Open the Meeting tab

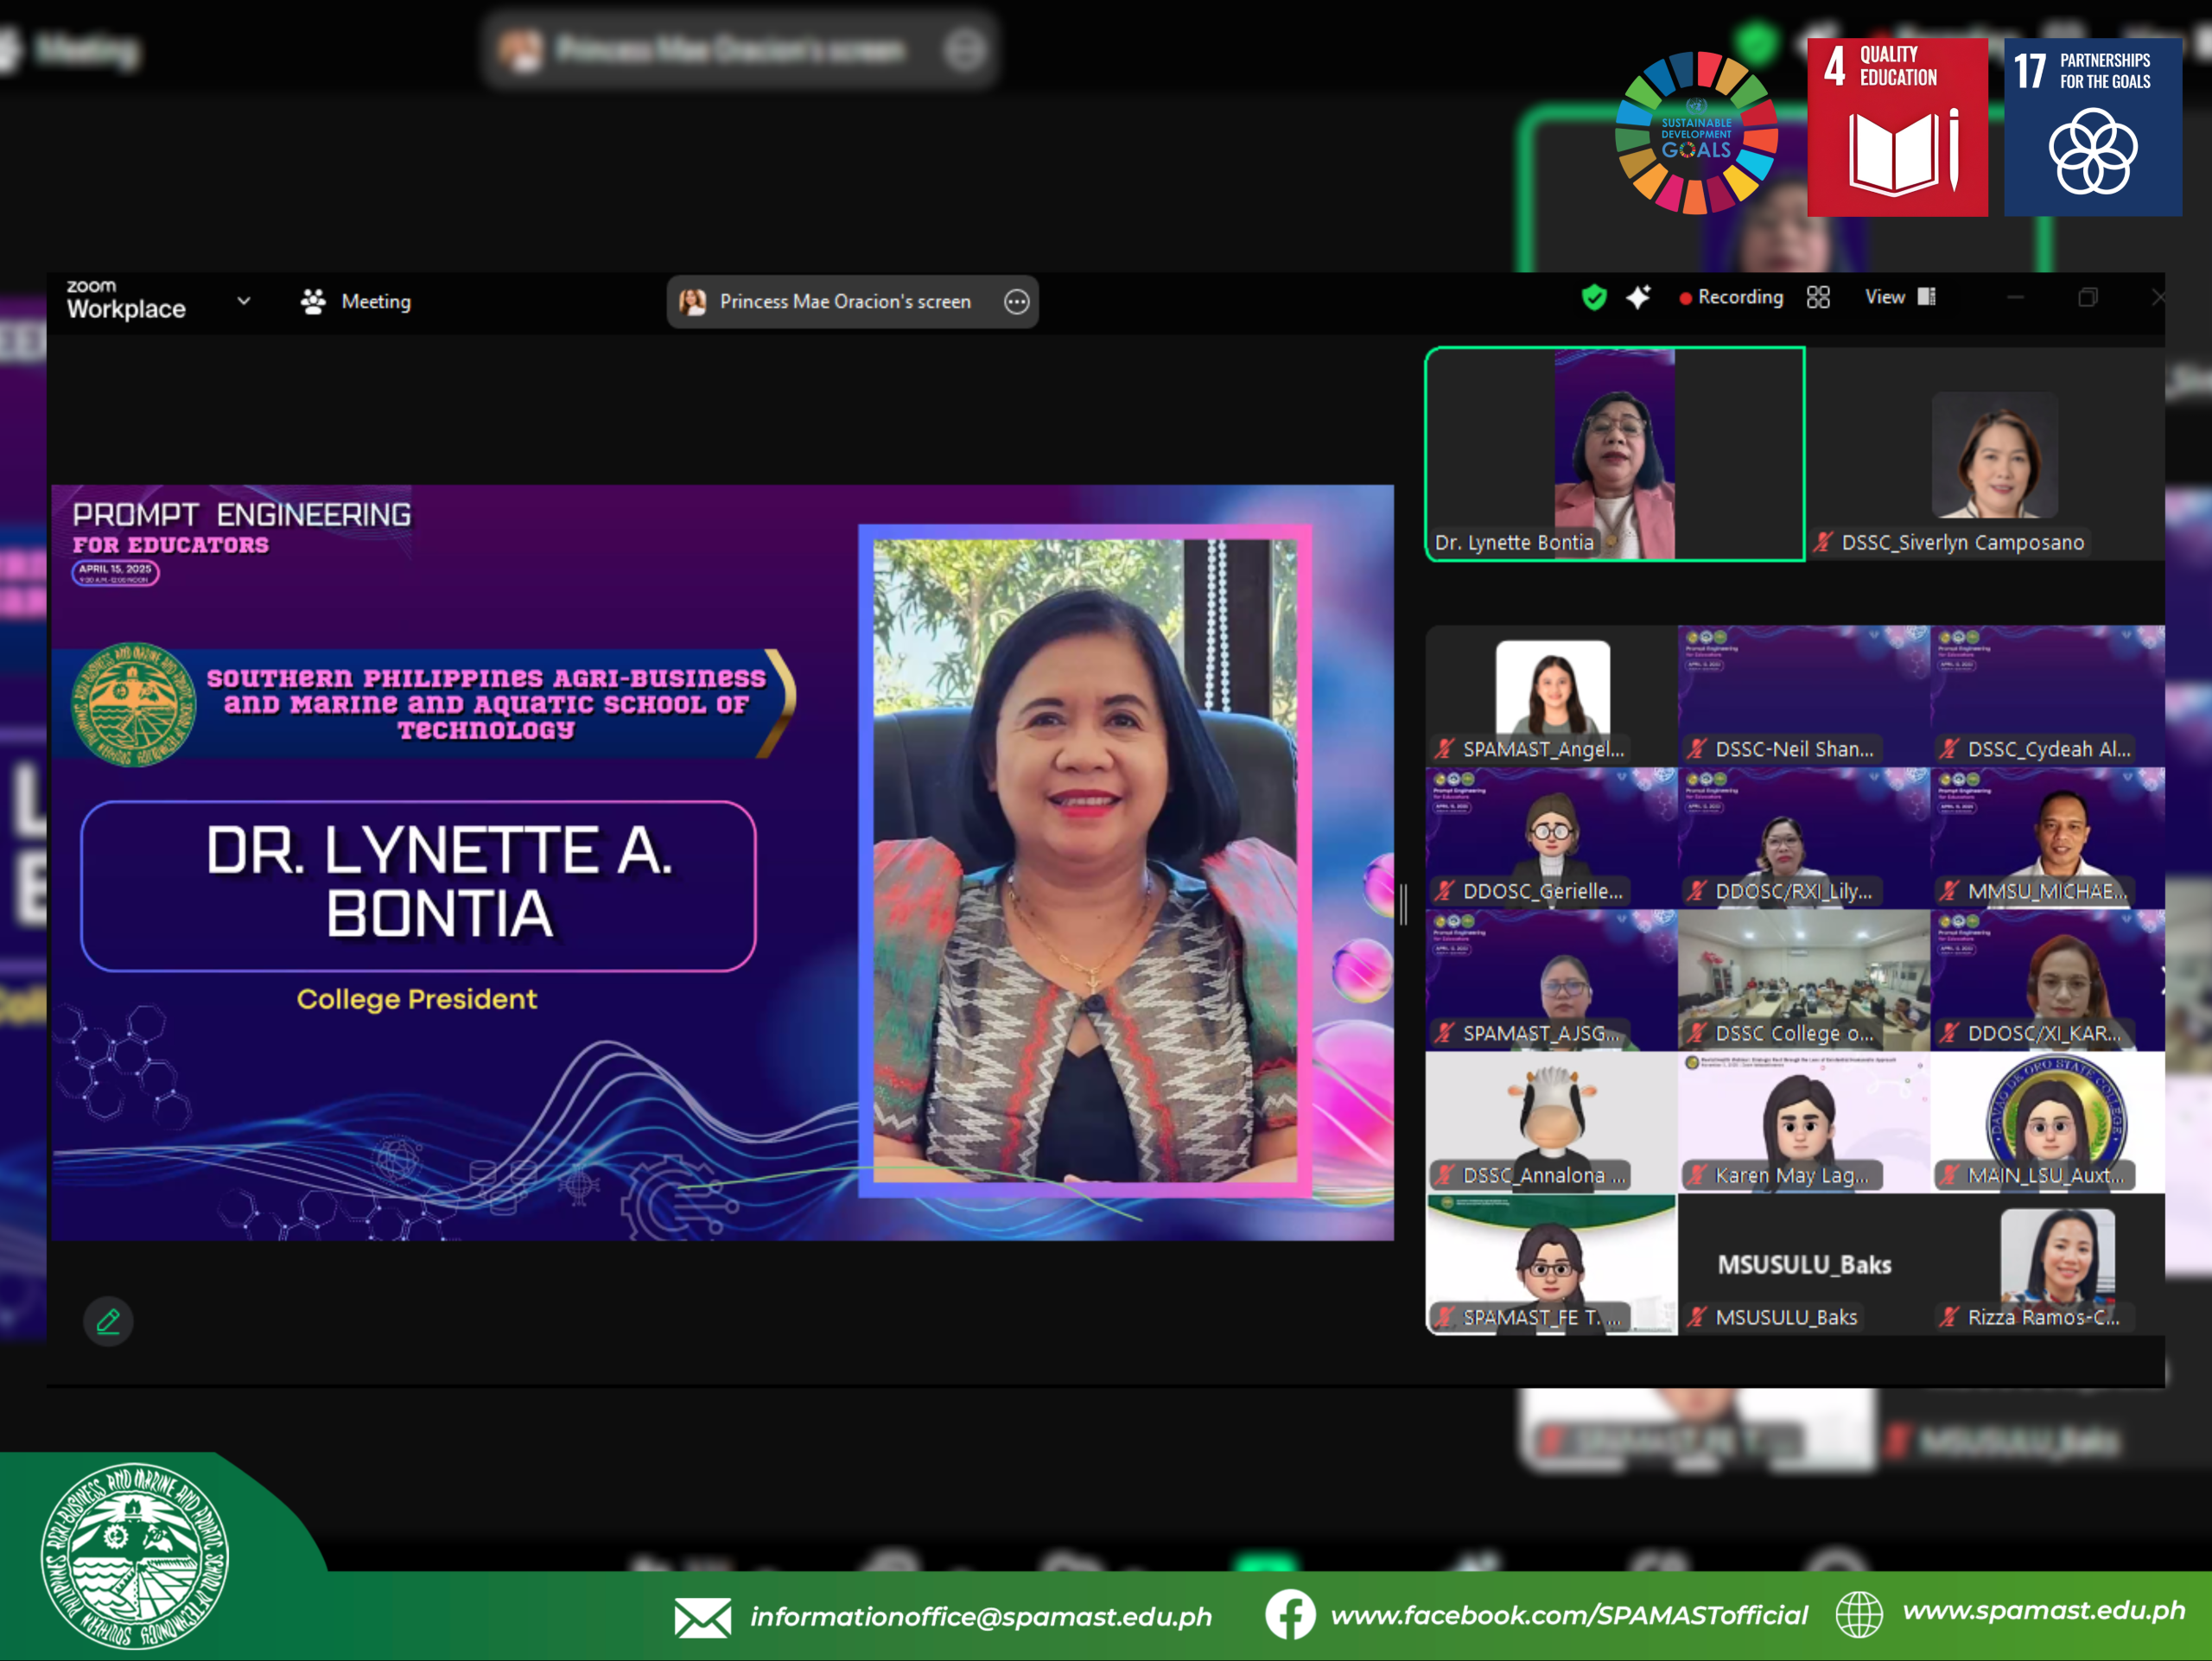pos(376,302)
